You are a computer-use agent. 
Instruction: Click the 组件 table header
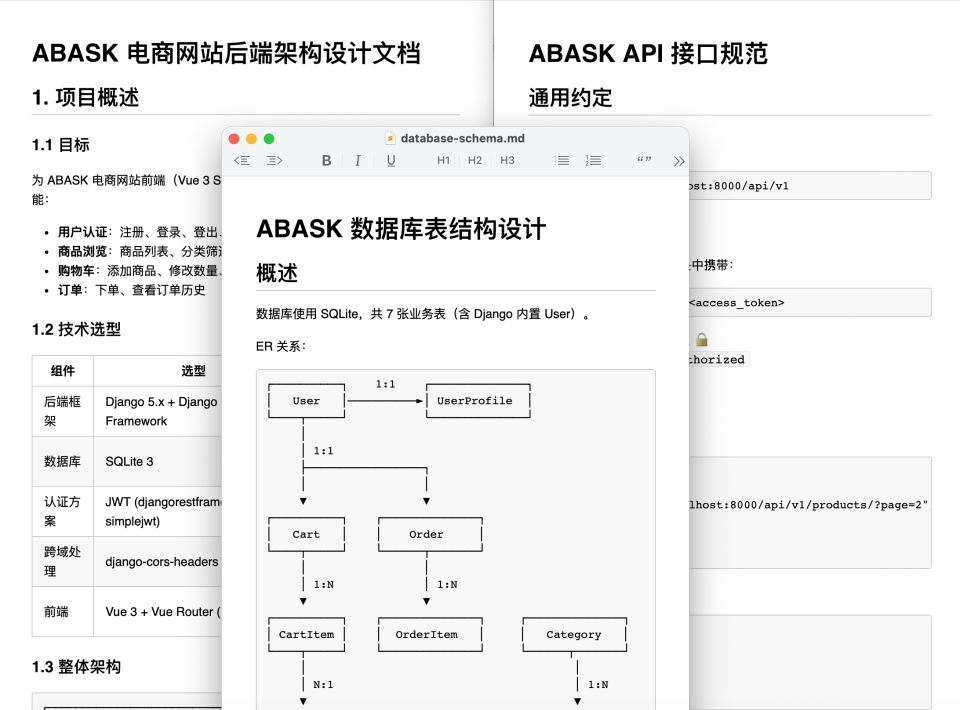[62, 371]
